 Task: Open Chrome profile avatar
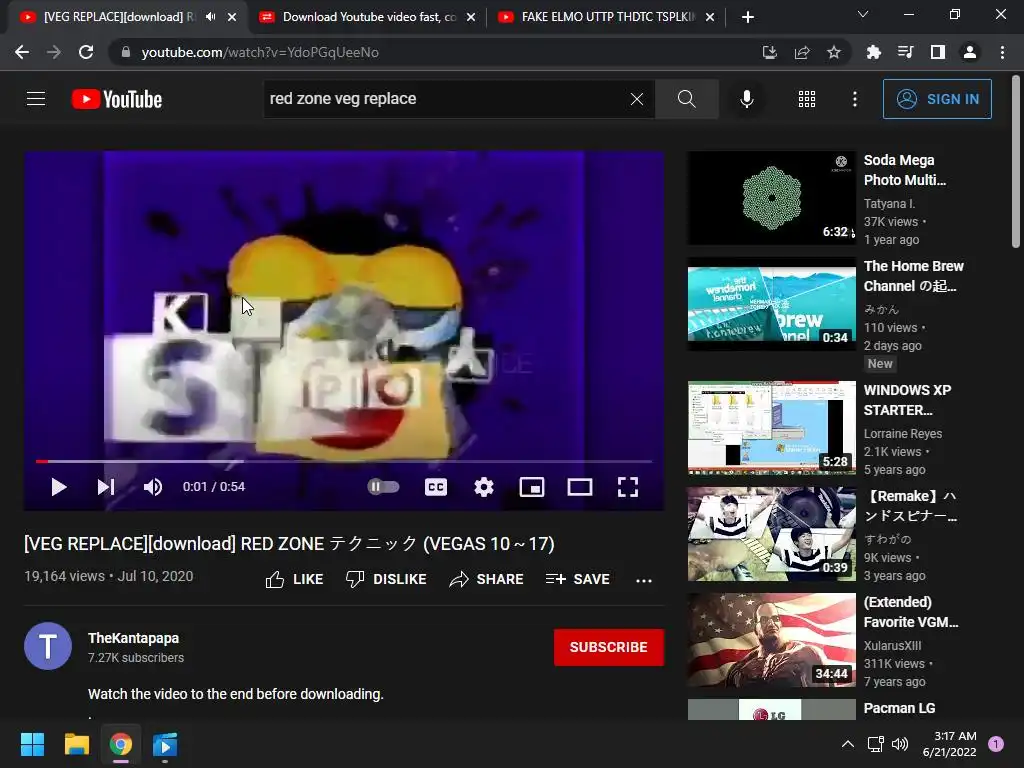[x=970, y=52]
